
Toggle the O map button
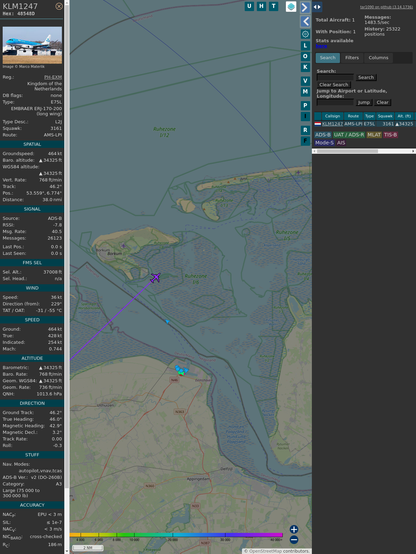305,56
